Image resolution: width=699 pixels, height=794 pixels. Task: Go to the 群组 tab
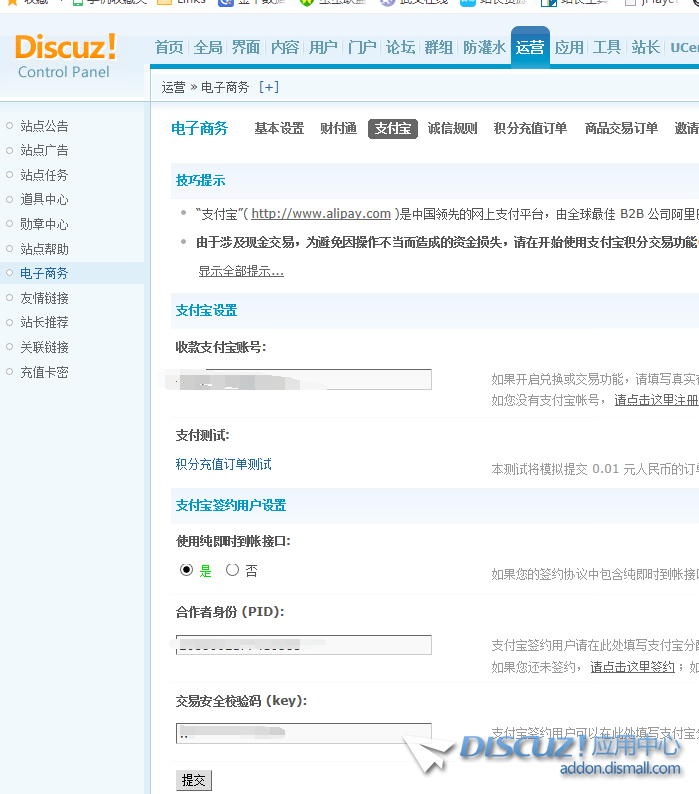(x=439, y=48)
